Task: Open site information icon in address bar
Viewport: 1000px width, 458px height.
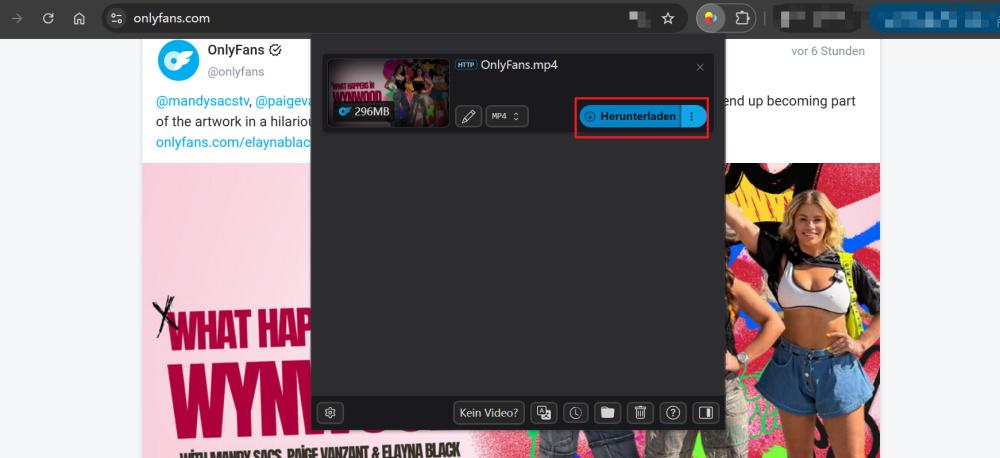Action: [x=117, y=18]
